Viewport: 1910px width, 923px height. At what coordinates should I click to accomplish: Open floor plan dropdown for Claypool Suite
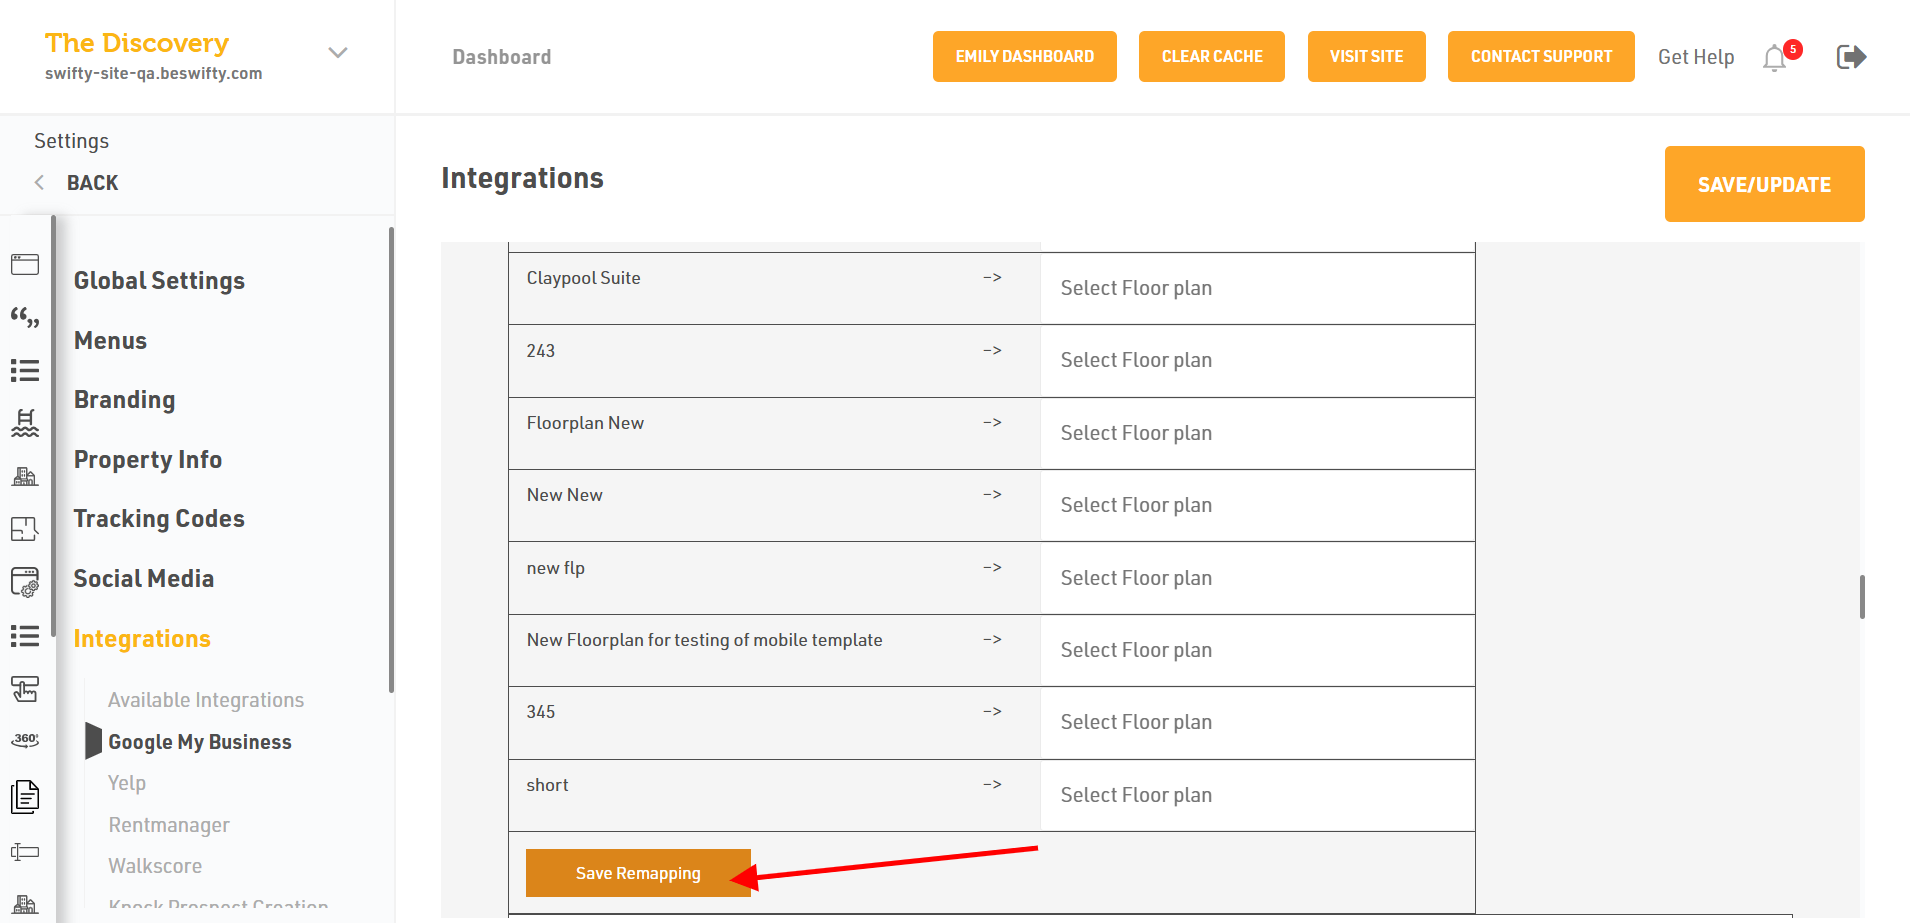(1257, 288)
